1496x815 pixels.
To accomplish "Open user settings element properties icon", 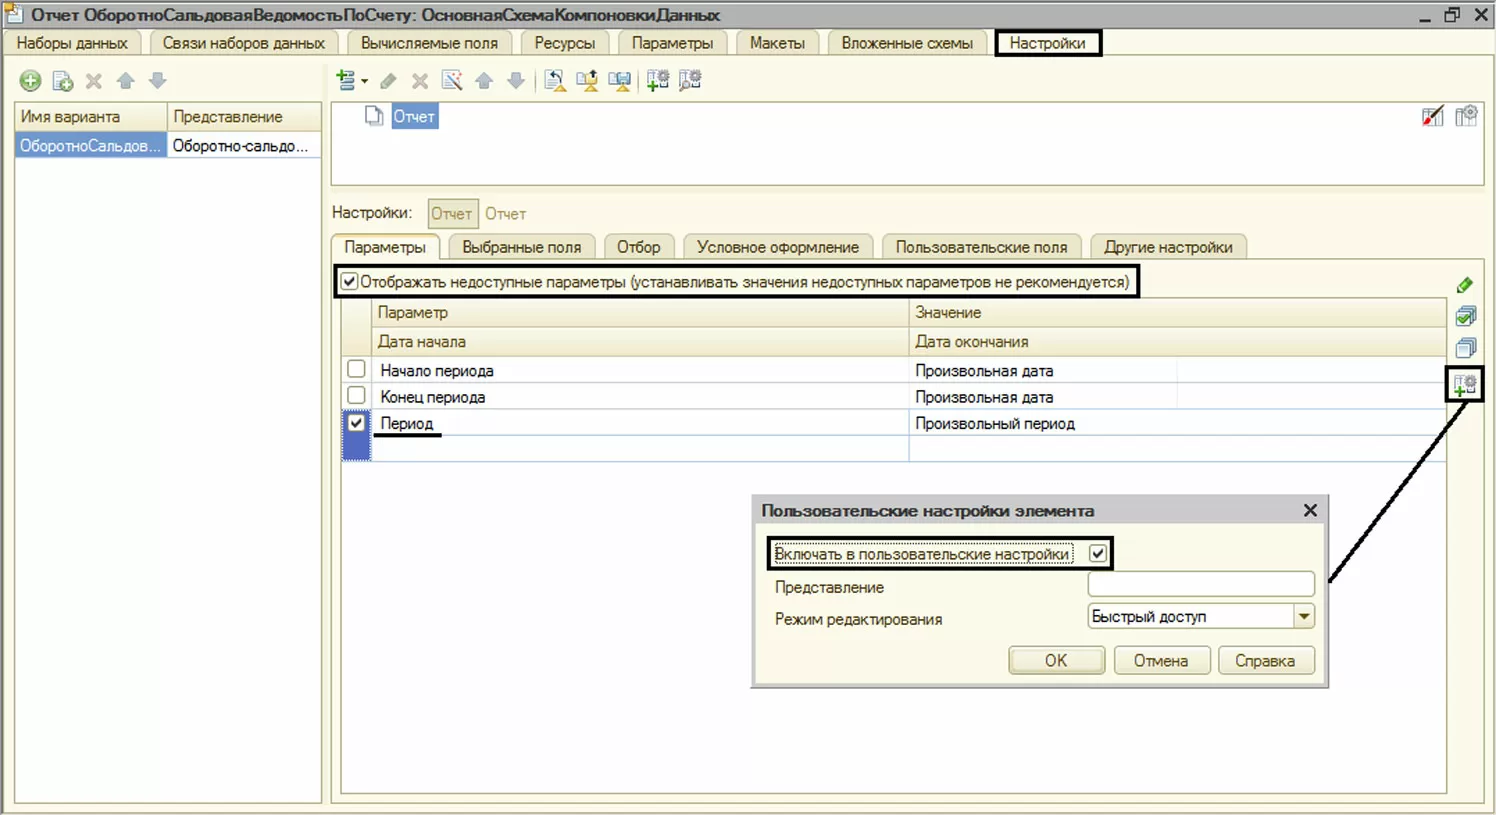I will [x=1465, y=384].
